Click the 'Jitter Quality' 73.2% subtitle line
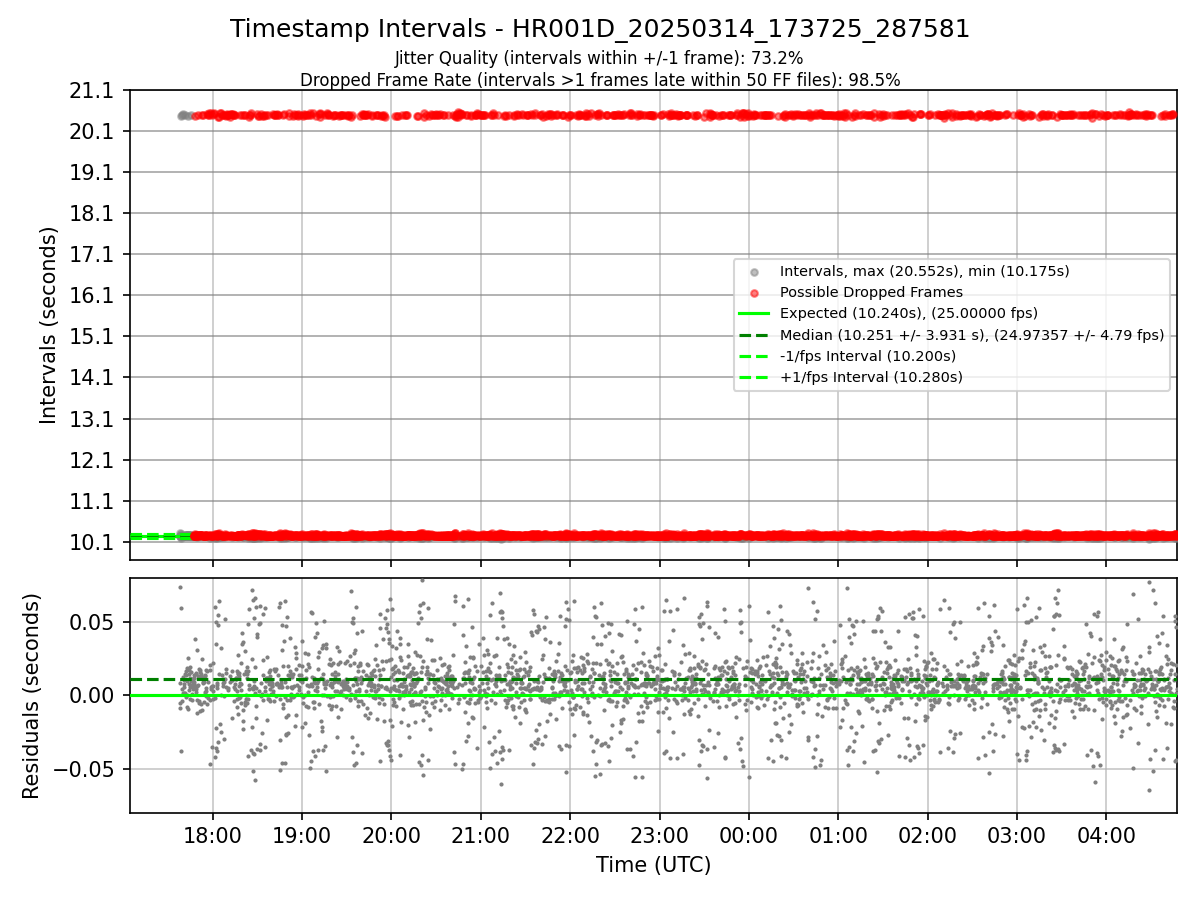 (x=599, y=59)
